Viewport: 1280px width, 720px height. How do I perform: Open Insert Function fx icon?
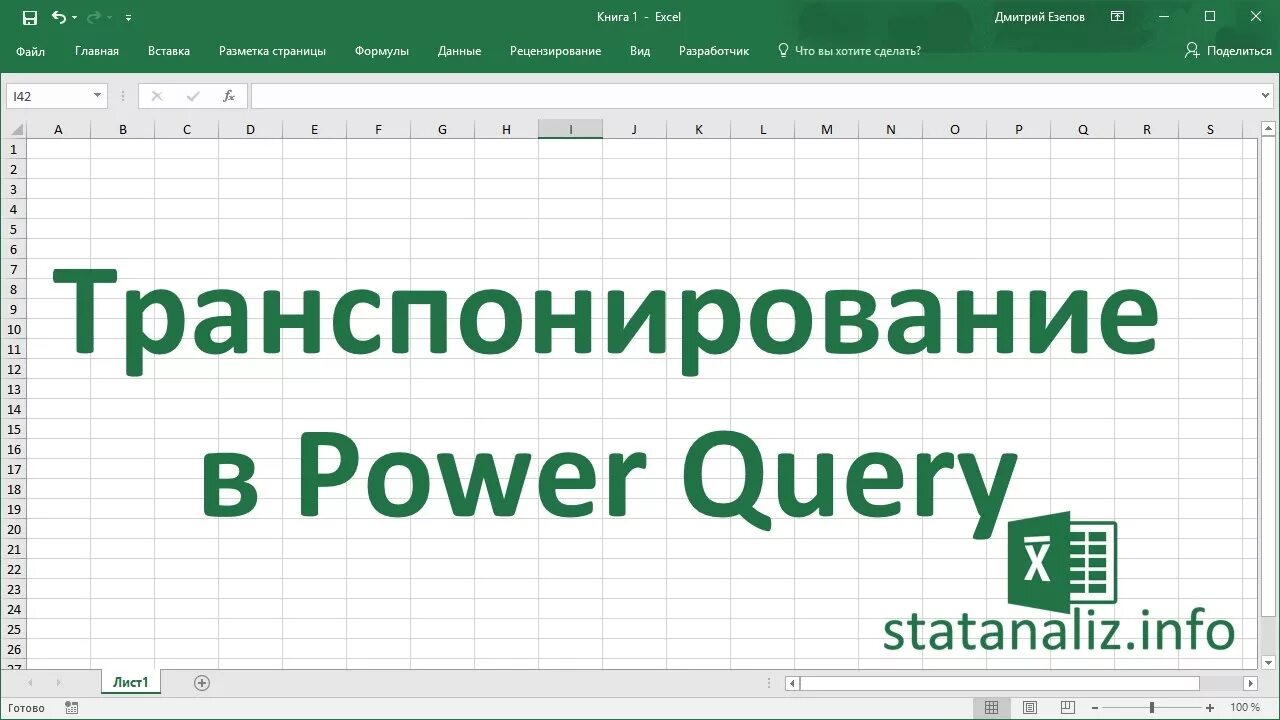point(229,96)
